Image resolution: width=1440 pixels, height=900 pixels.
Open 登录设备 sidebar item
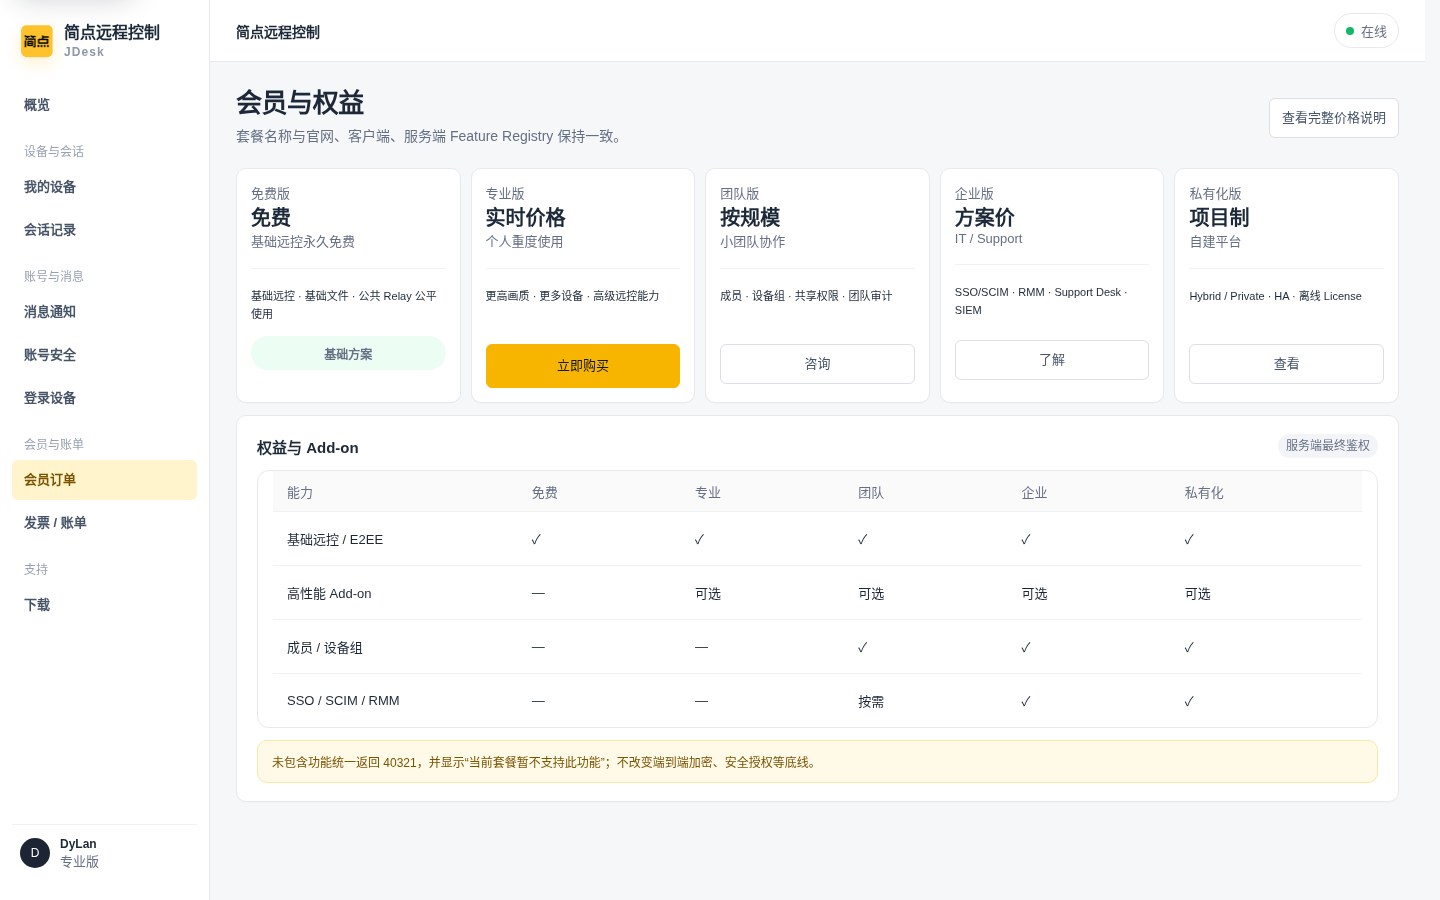104,398
